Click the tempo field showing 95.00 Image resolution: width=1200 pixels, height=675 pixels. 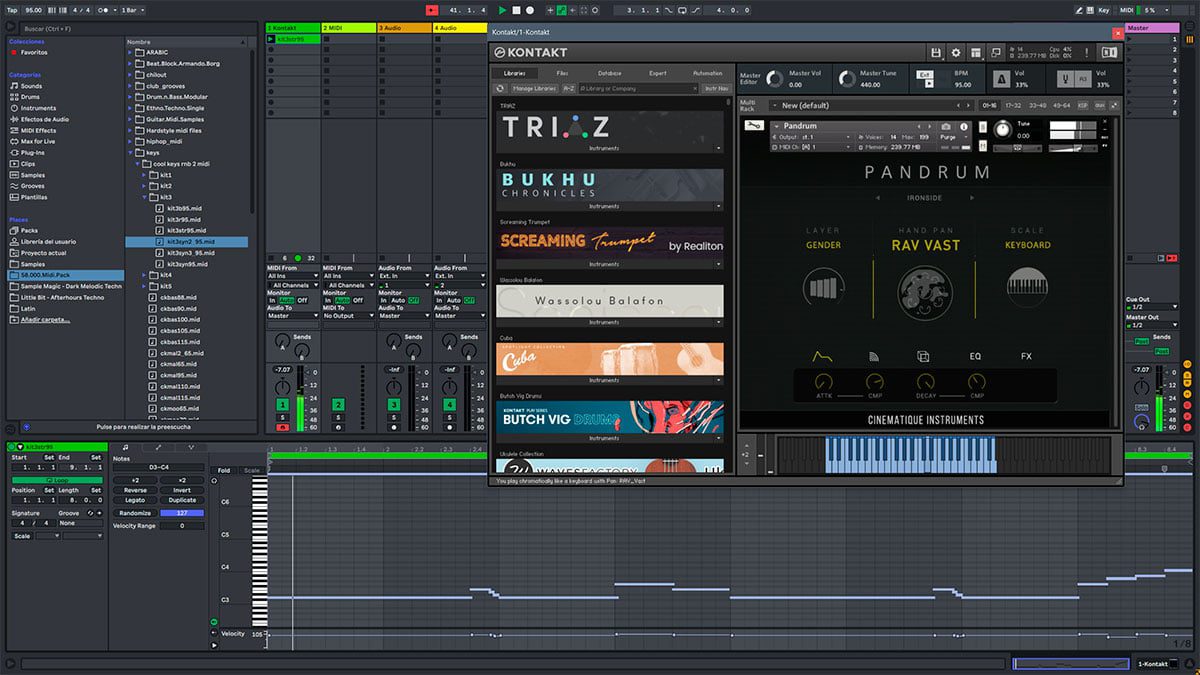(35, 10)
